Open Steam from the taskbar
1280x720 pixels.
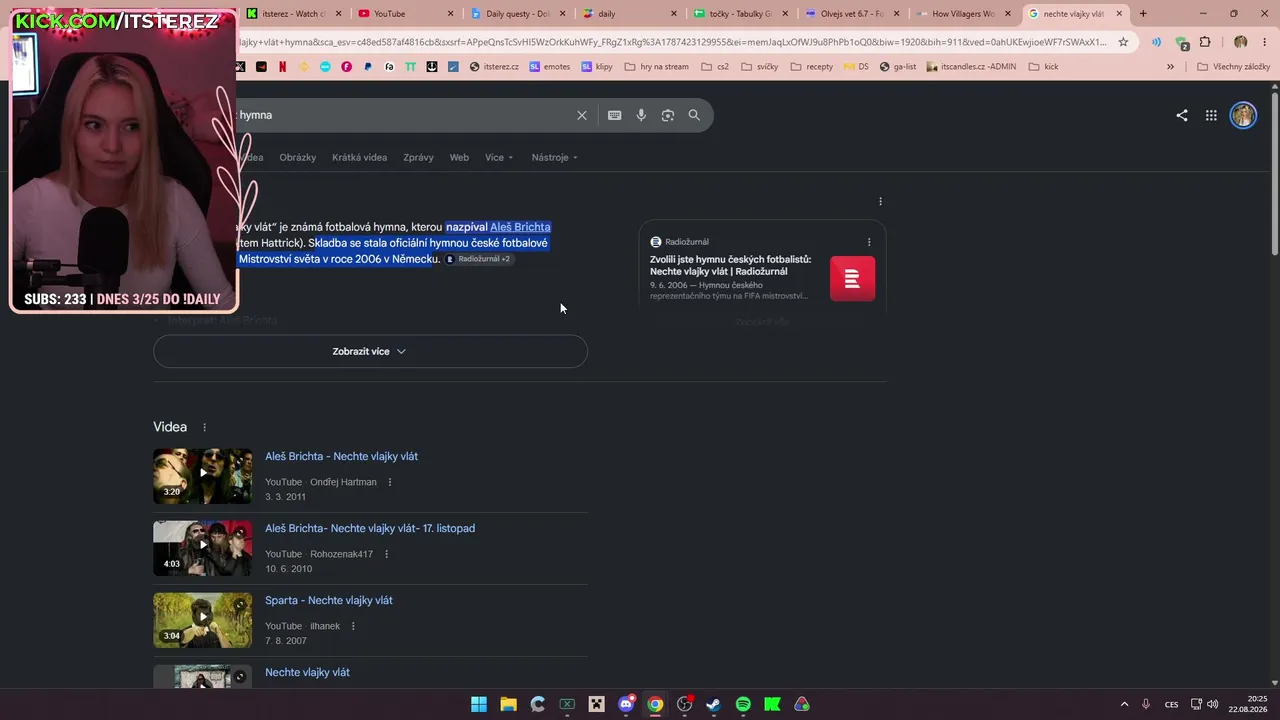(x=713, y=704)
